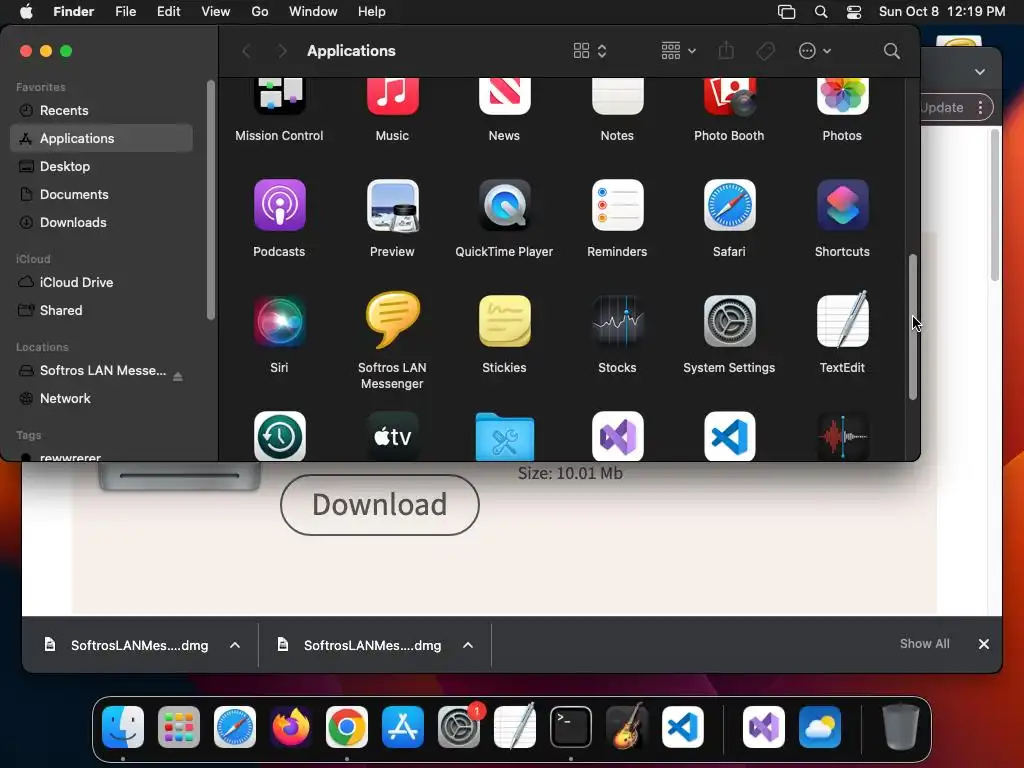Select the Notes app icon
1024x768 pixels.
pyautogui.click(x=617, y=96)
